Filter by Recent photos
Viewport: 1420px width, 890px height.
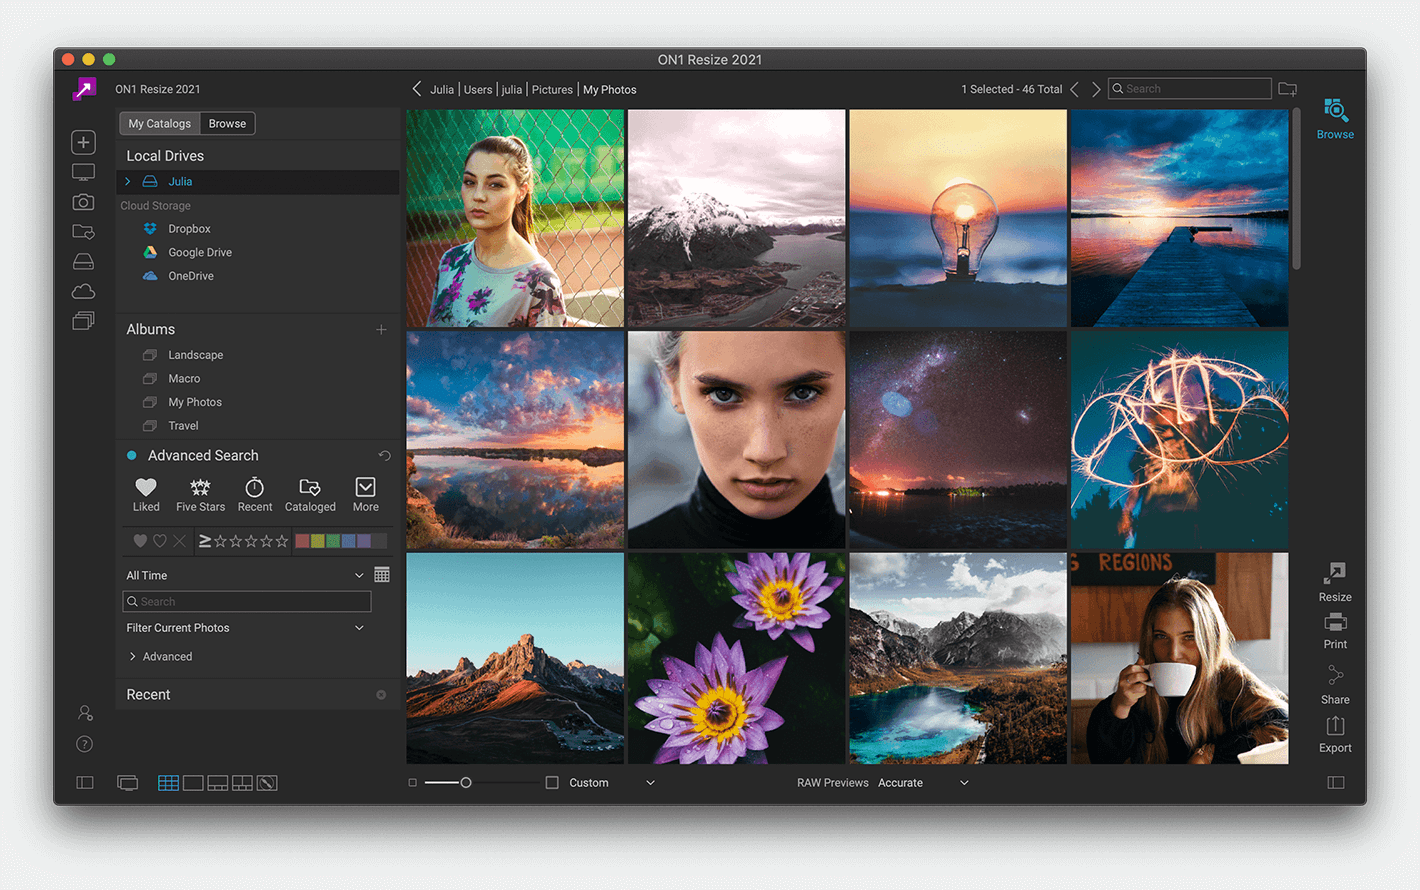point(255,495)
